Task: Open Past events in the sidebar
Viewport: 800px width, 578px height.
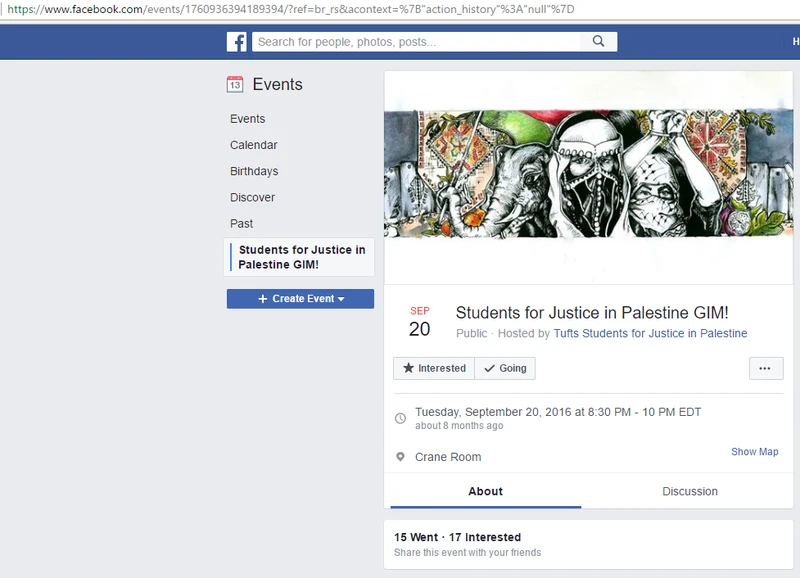Action: point(241,223)
